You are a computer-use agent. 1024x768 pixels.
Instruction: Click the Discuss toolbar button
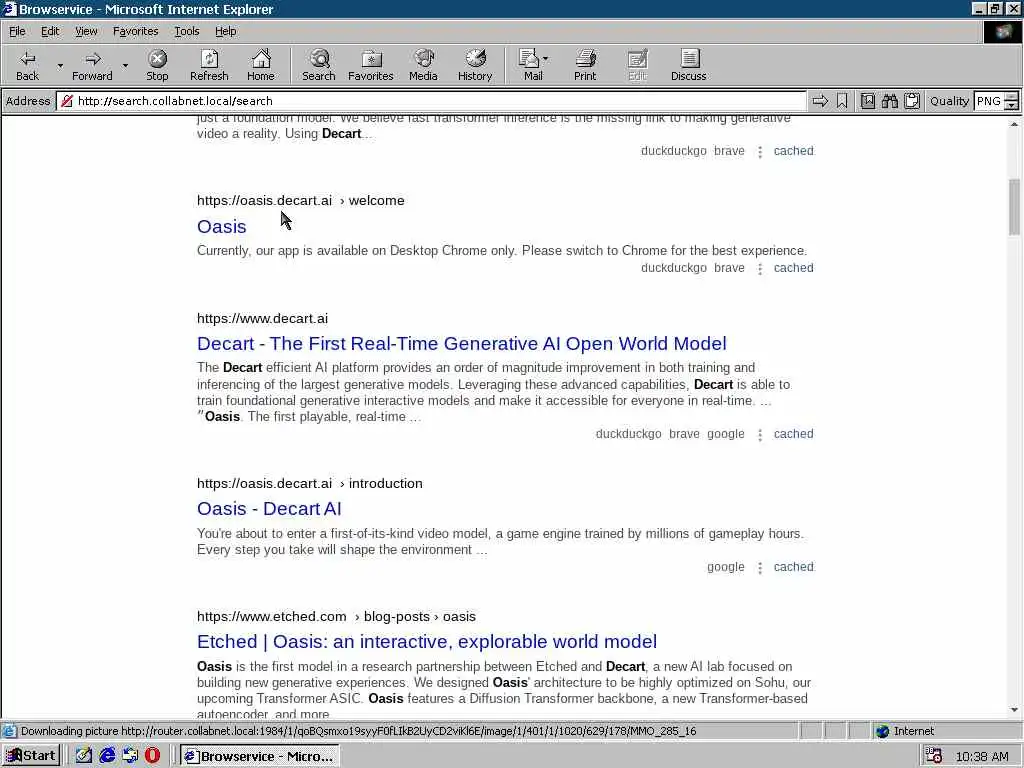tap(688, 65)
